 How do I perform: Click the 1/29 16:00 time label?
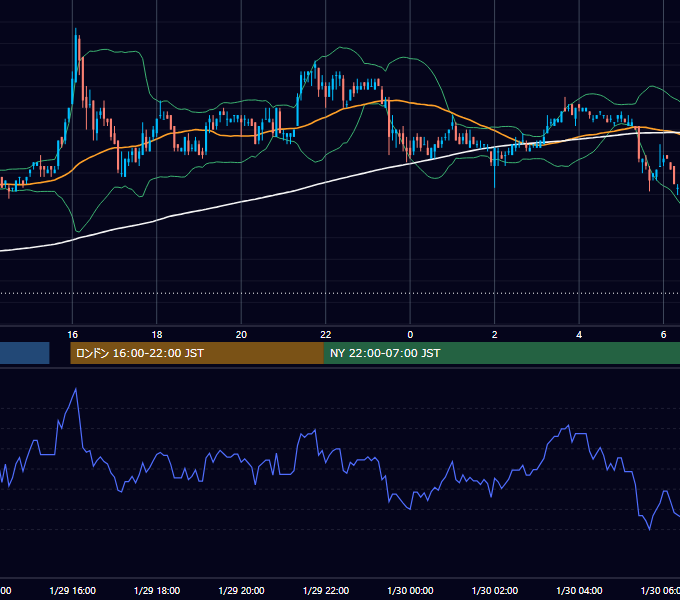click(72, 590)
